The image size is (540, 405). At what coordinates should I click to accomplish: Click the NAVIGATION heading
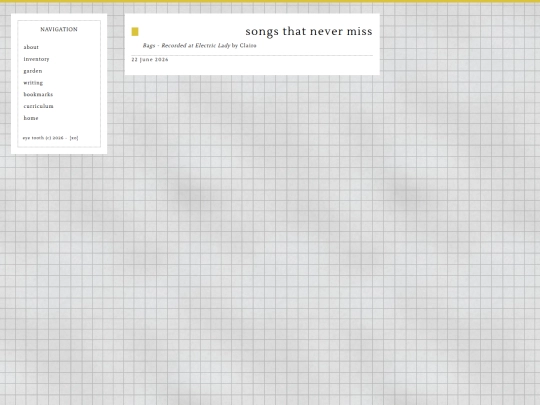point(59,30)
